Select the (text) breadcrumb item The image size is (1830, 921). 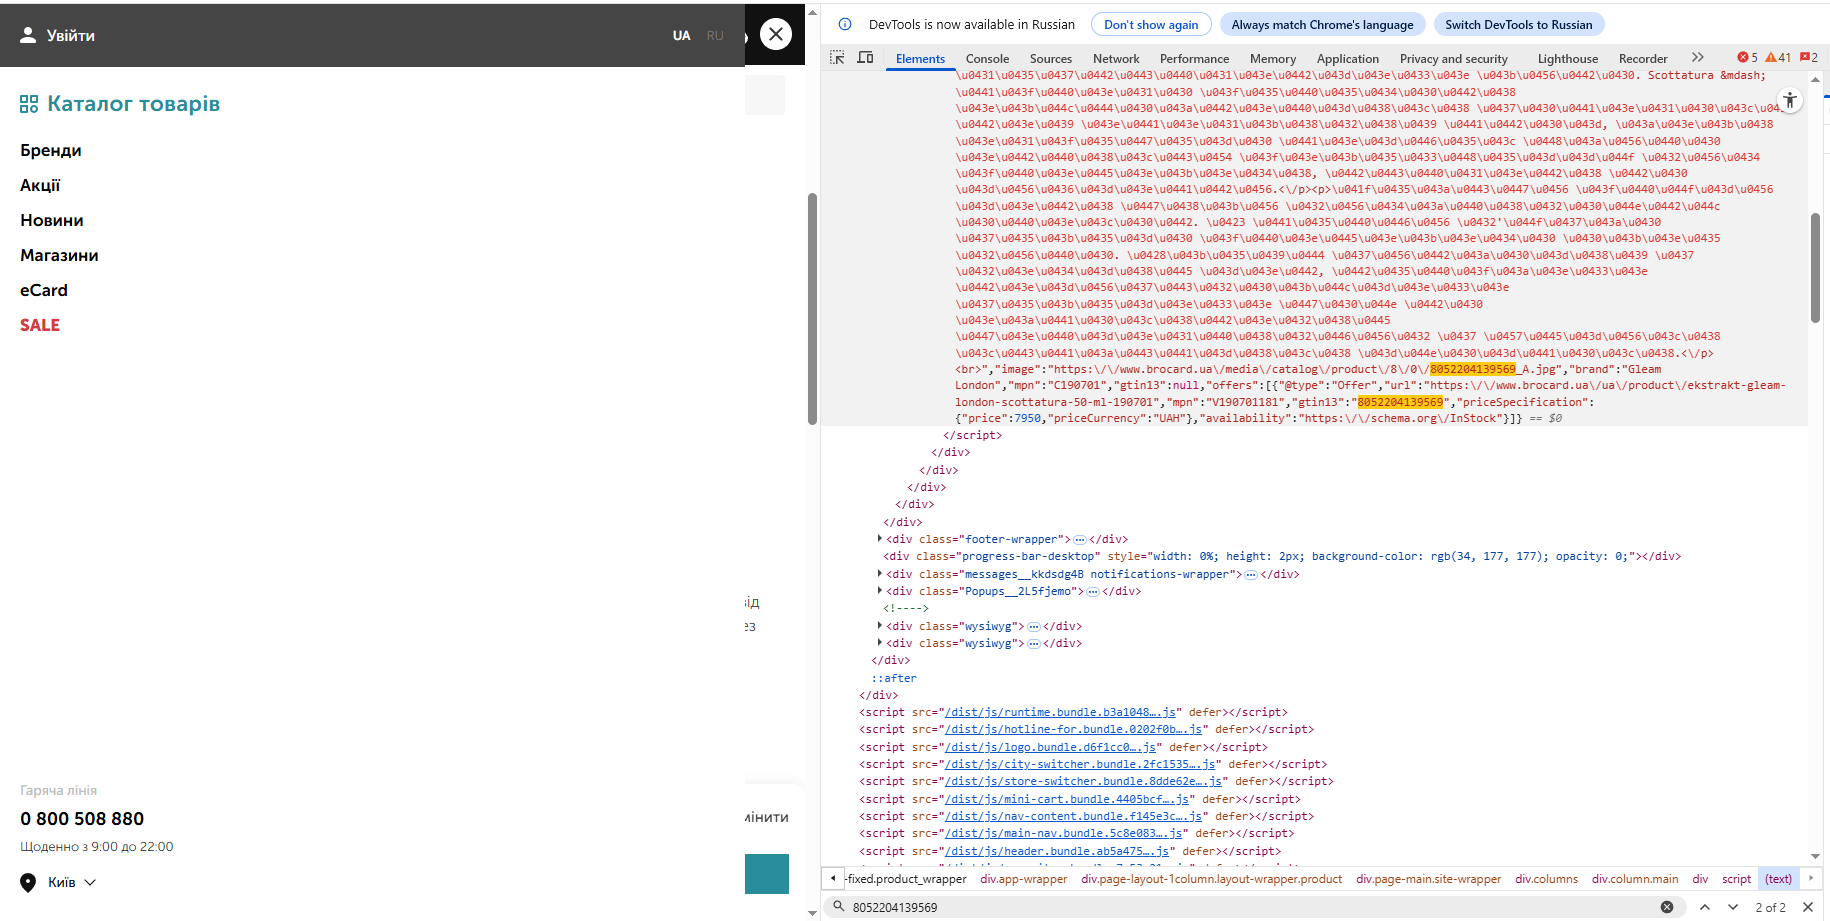point(1778,879)
